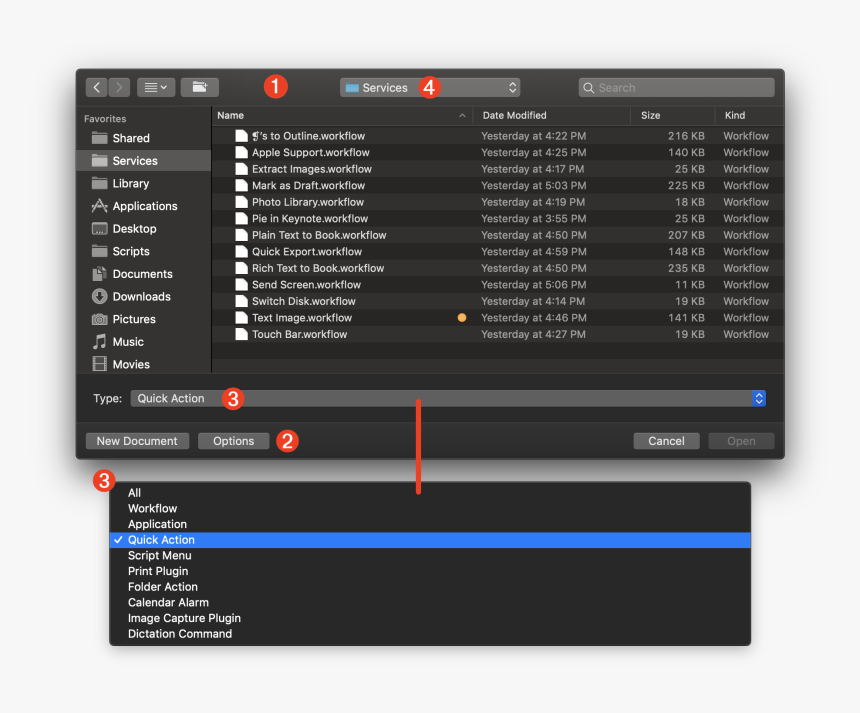Screen dimensions: 860x713
Task: Click the search magnifier icon
Action: click(x=590, y=87)
